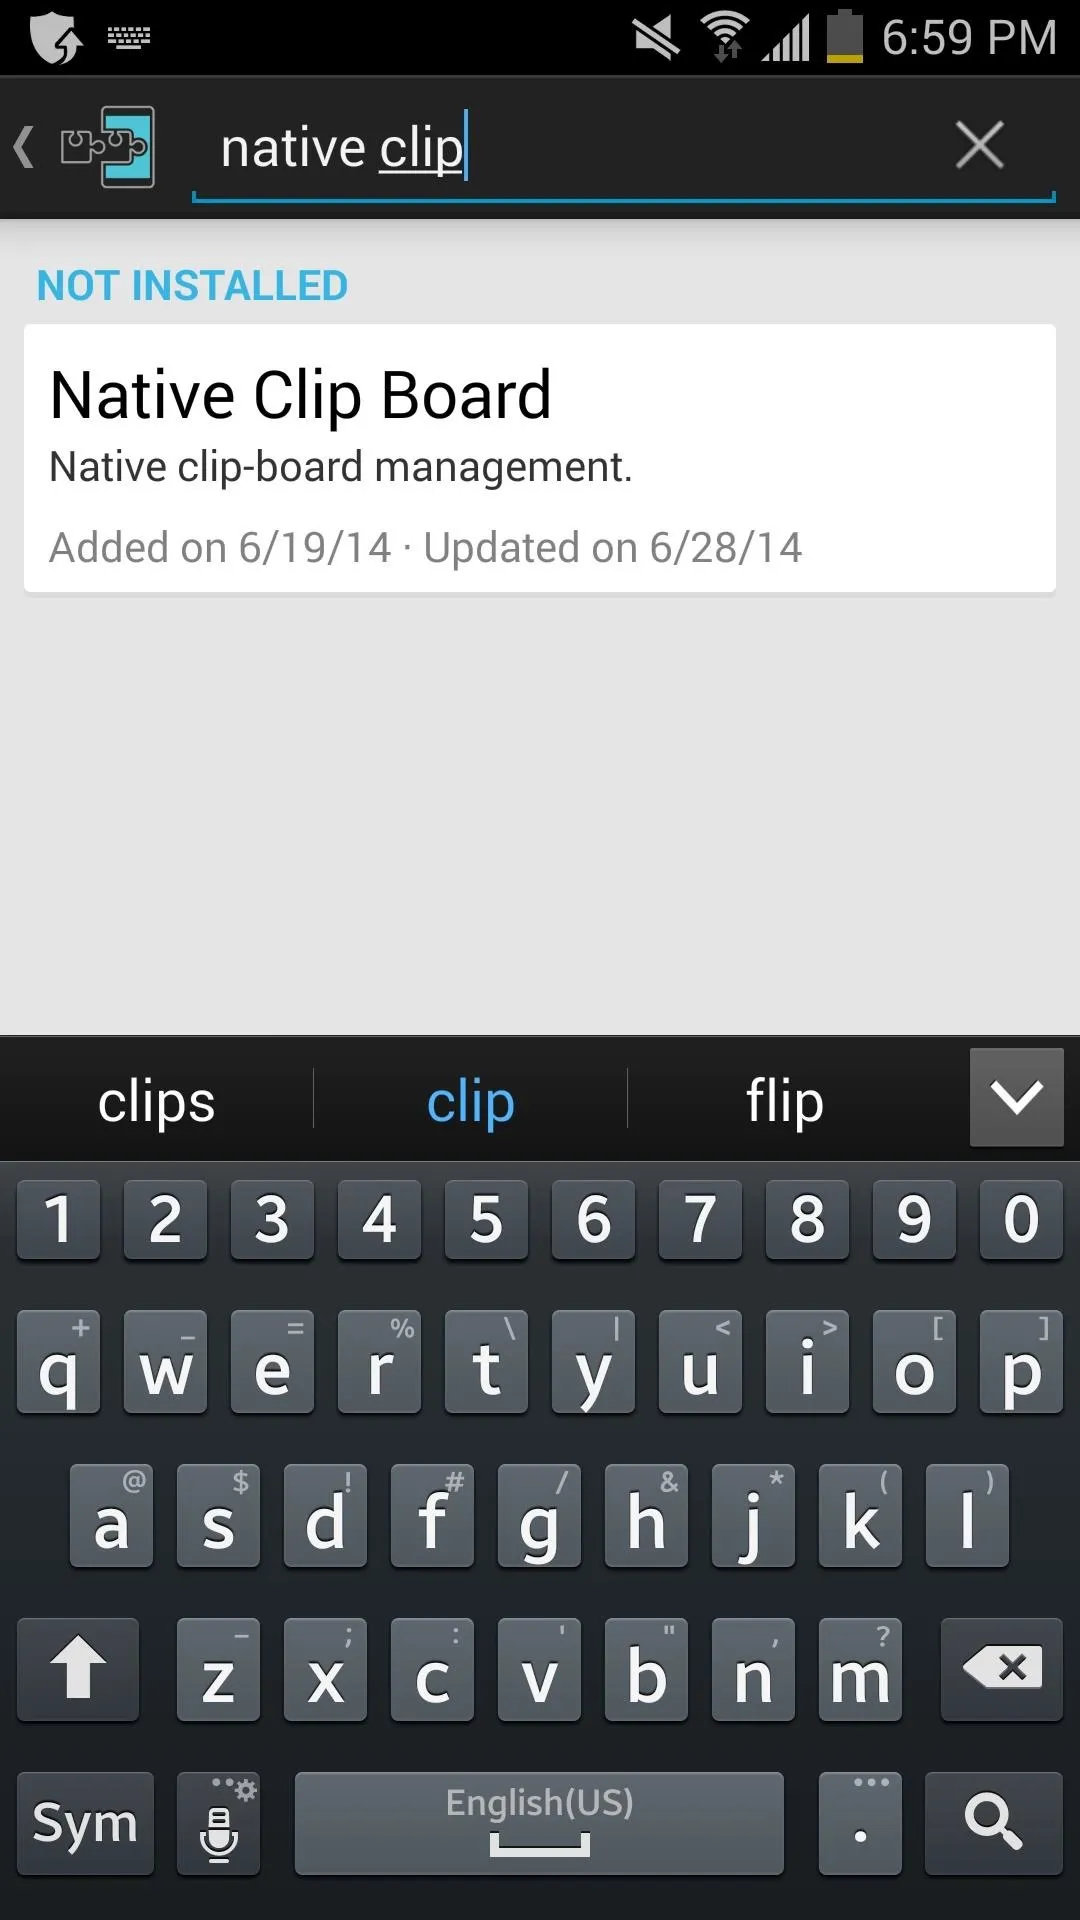Viewport: 1080px width, 1920px height.
Task: Tap the keyboard search magnifier key
Action: coord(993,1822)
